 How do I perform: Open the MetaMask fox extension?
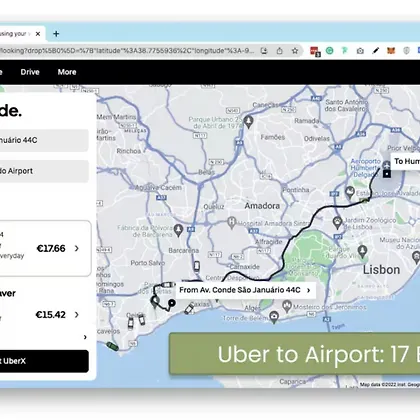point(391,51)
